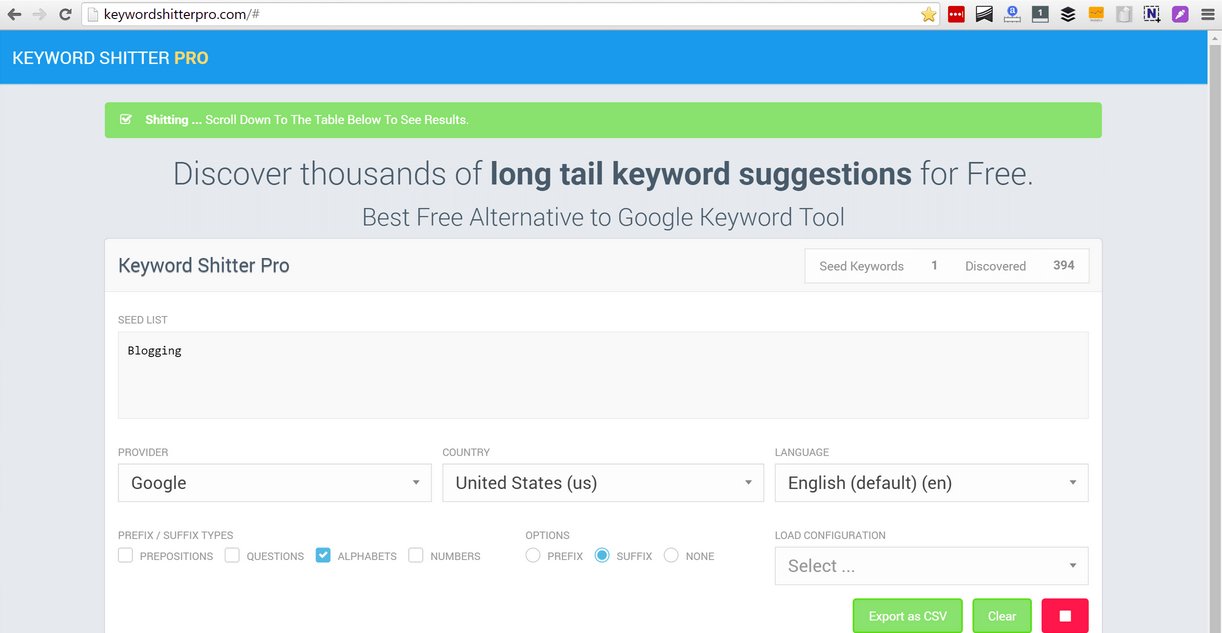Bookmark the page with the star icon
Screen dimensions: 1222x633
[928, 14]
